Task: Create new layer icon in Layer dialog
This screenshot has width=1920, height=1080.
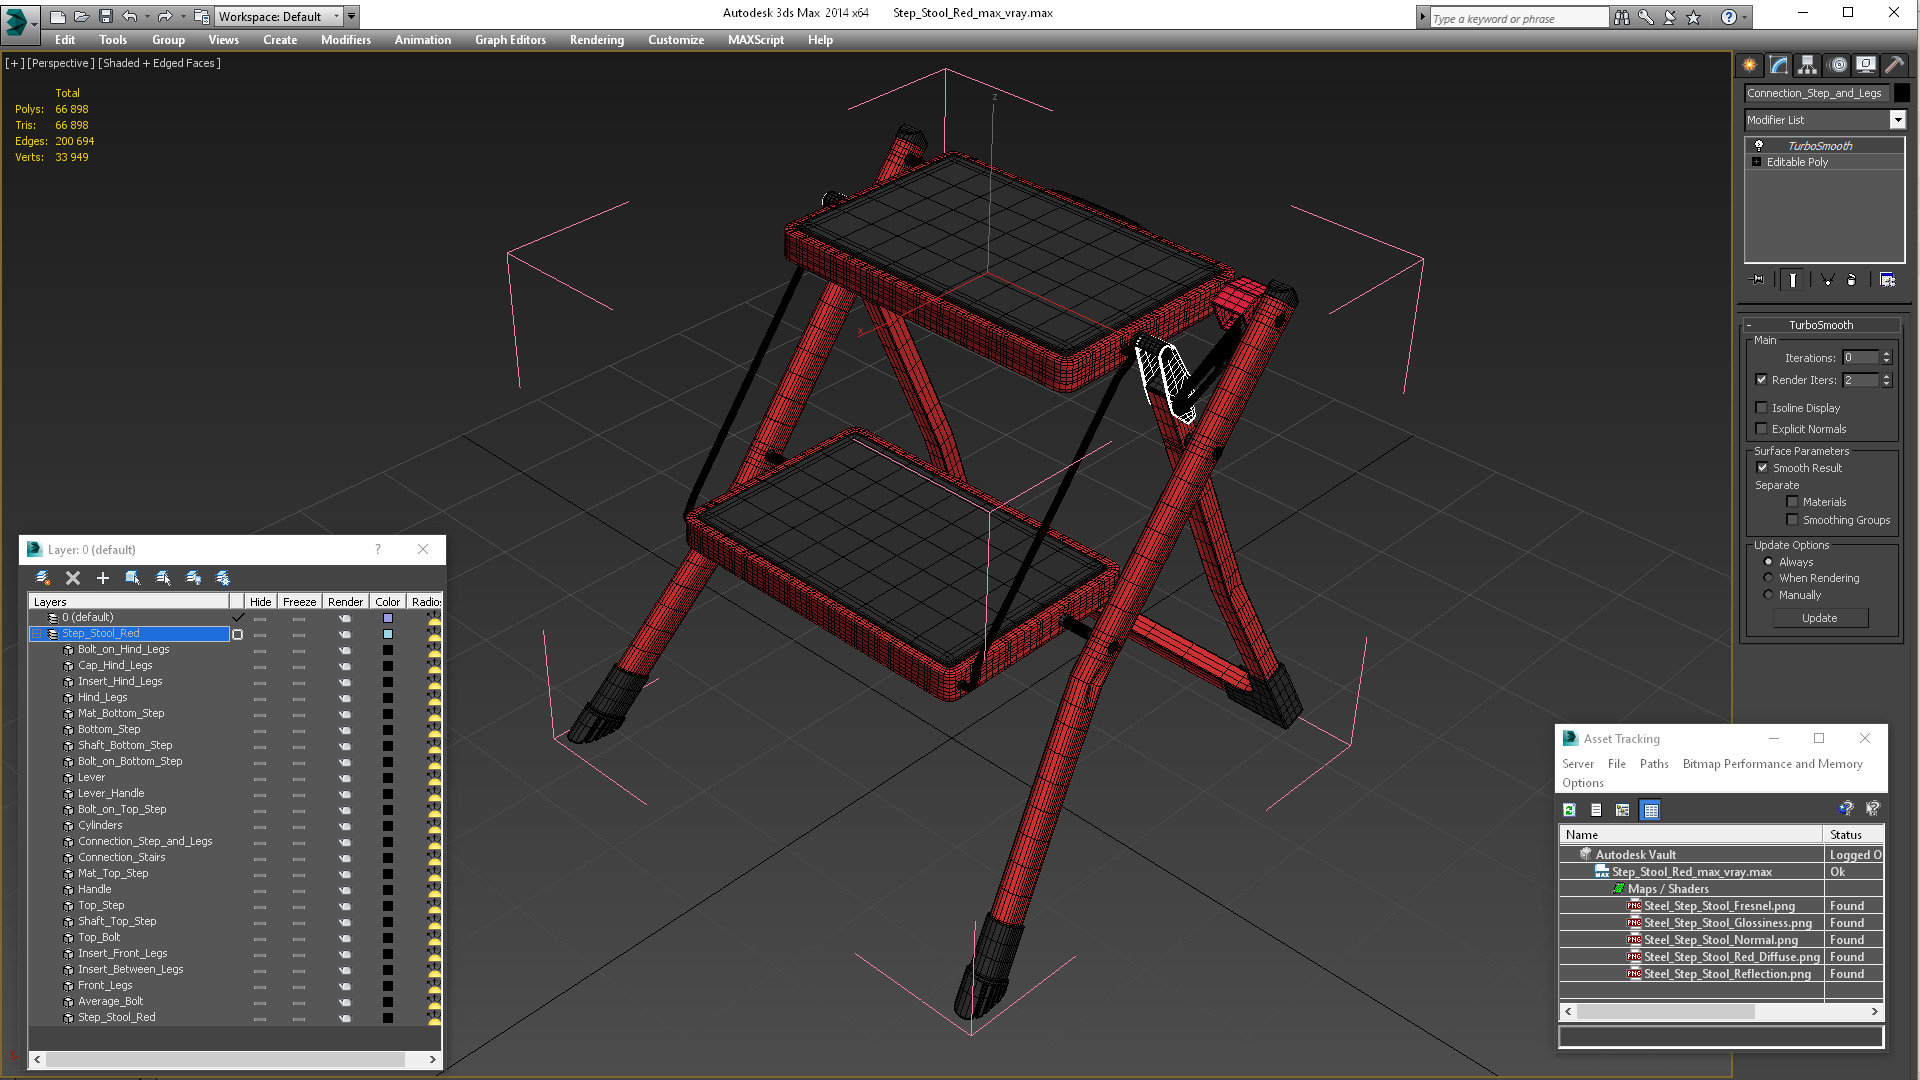Action: (x=43, y=578)
